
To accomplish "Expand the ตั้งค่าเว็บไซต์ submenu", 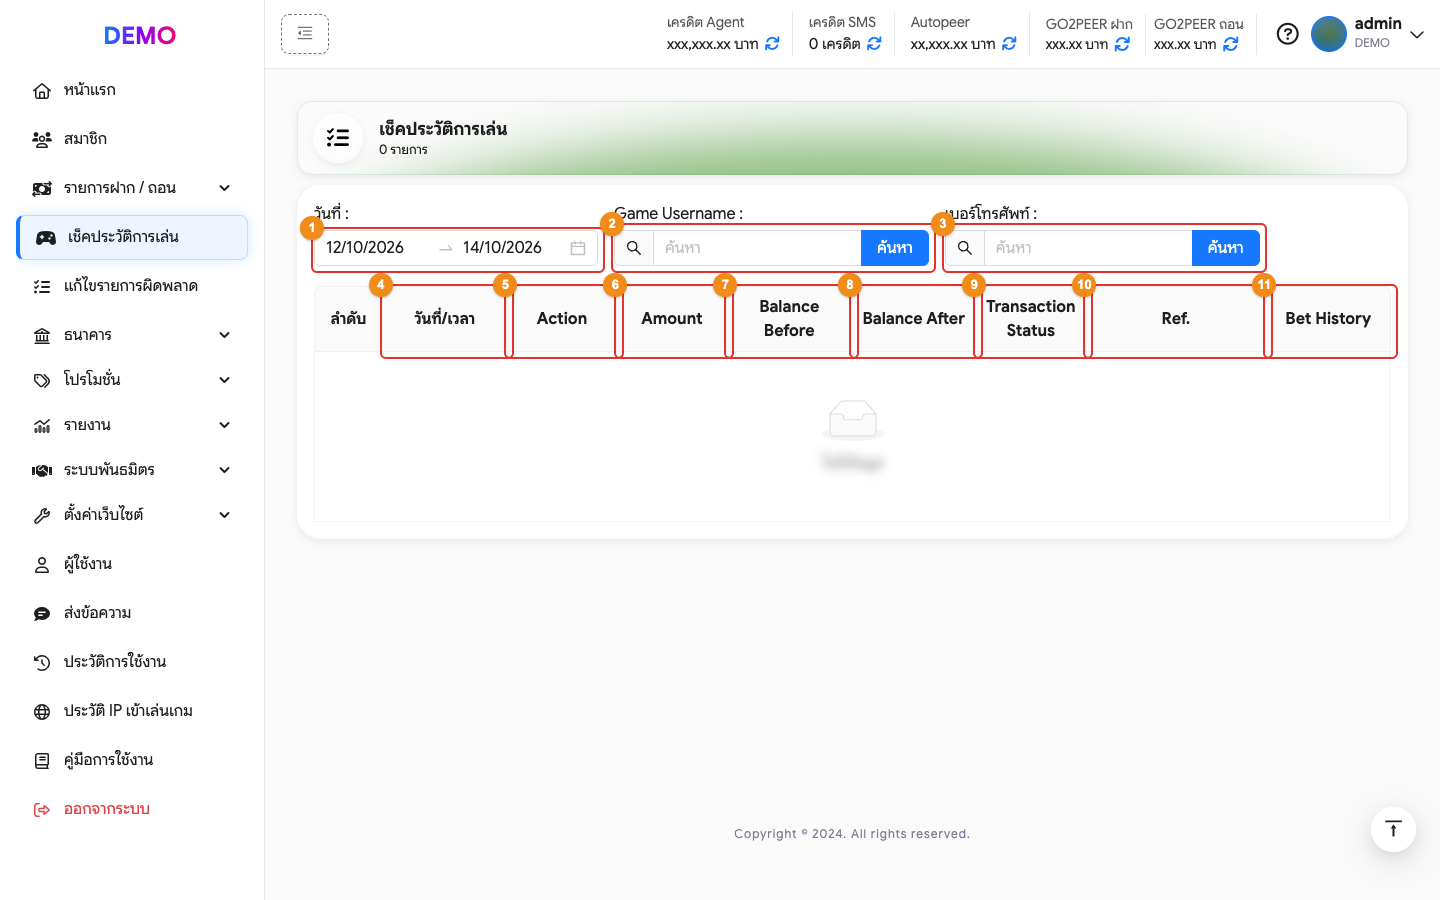I will tap(225, 515).
